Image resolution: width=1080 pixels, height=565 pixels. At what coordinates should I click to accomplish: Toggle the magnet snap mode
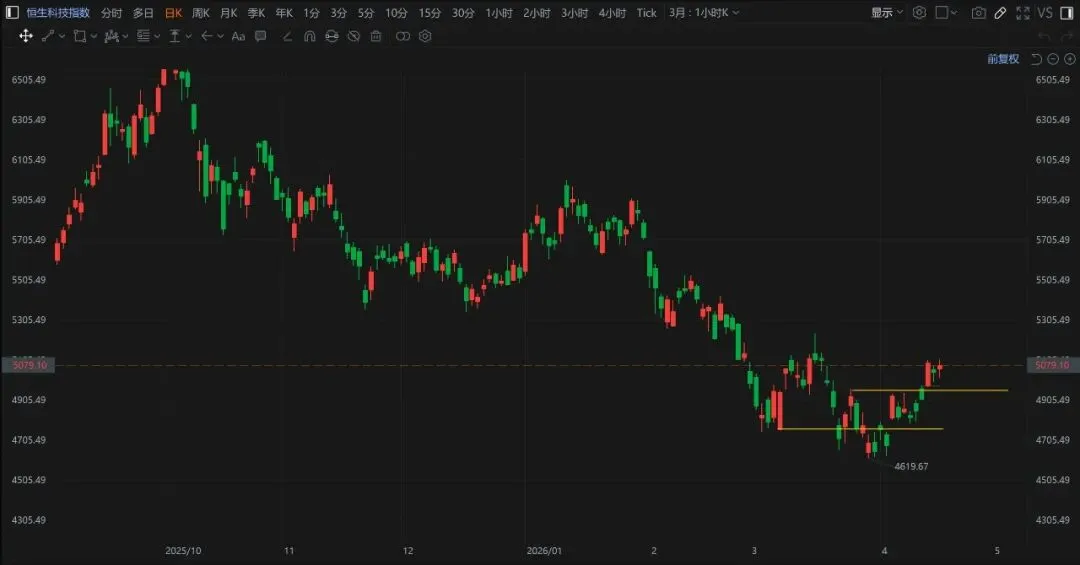309,36
